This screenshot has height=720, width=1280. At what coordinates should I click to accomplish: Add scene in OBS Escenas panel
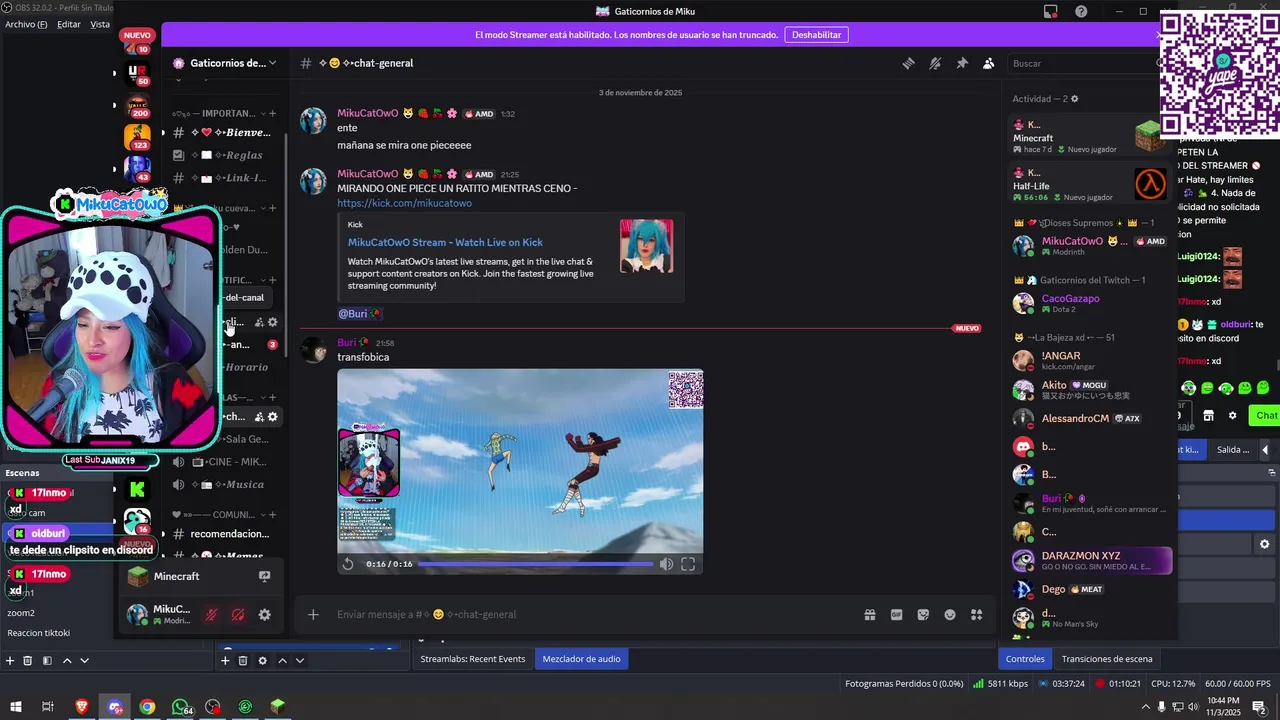pos(10,660)
